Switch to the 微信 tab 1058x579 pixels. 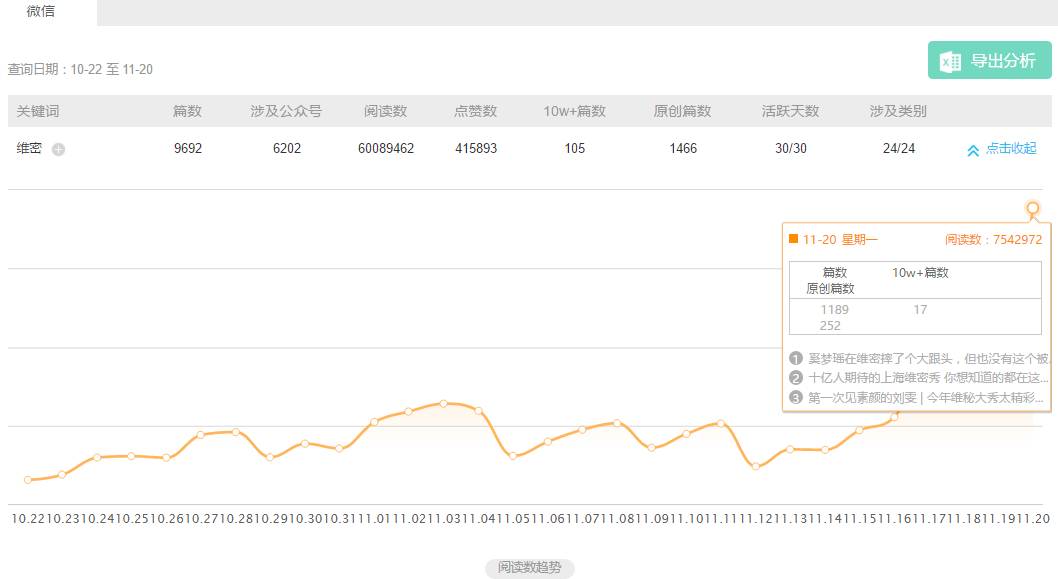pos(41,11)
